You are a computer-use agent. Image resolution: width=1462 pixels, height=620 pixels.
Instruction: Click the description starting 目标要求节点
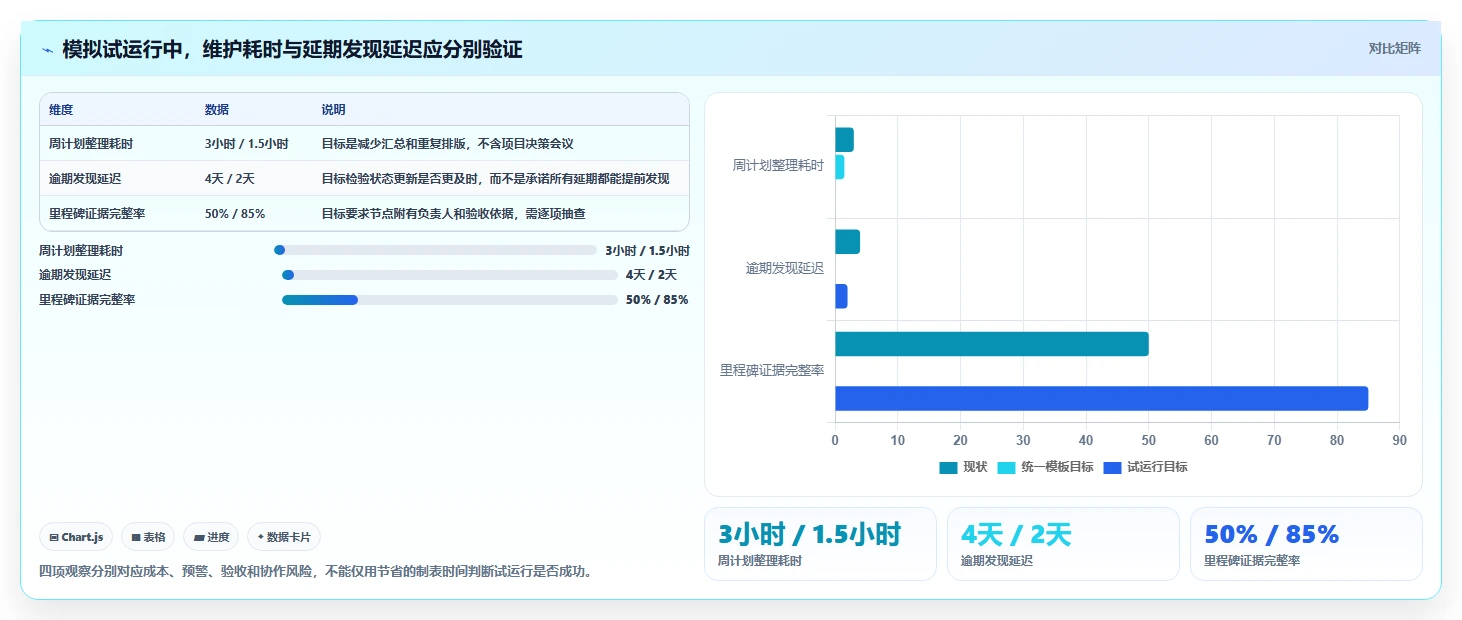[x=453, y=214]
